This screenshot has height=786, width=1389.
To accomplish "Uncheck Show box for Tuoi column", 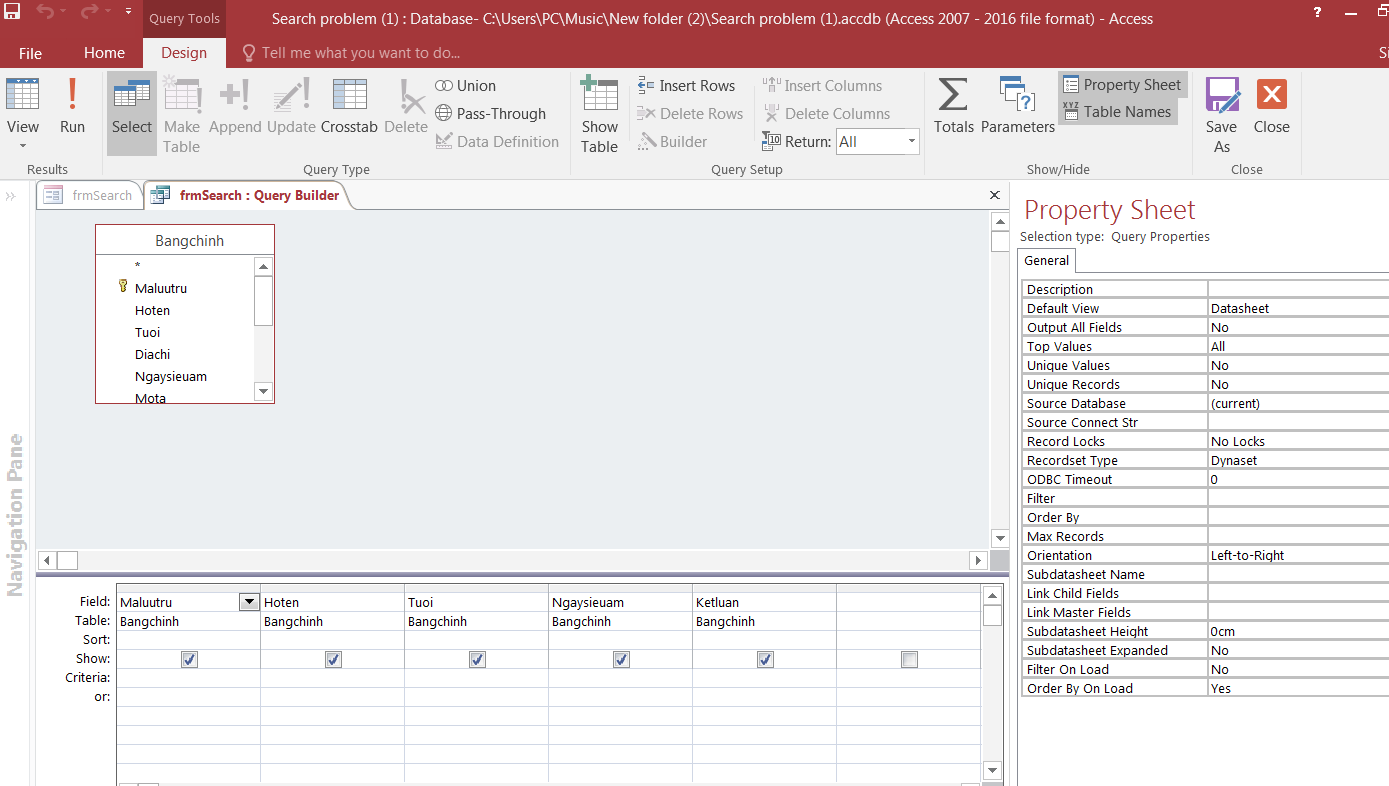I will 478,659.
